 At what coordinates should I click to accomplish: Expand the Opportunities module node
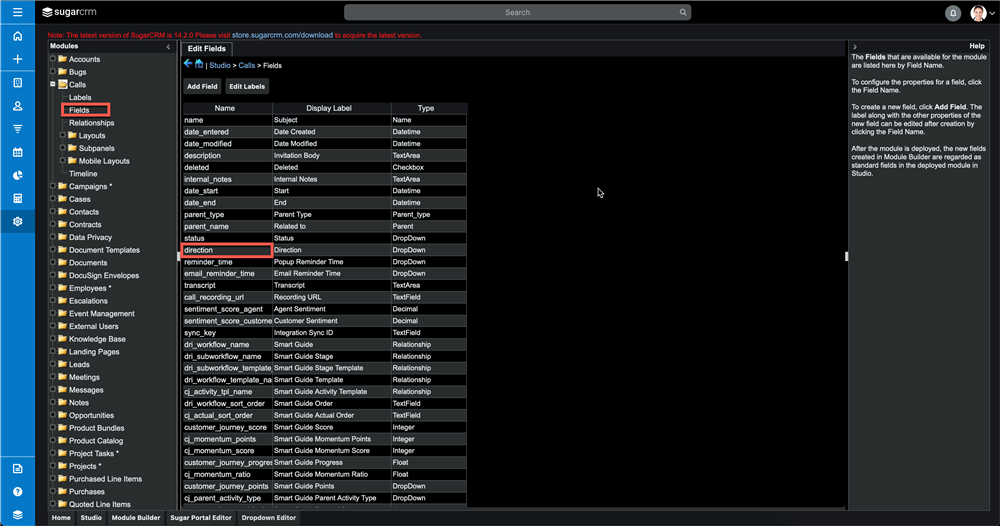click(x=53, y=415)
